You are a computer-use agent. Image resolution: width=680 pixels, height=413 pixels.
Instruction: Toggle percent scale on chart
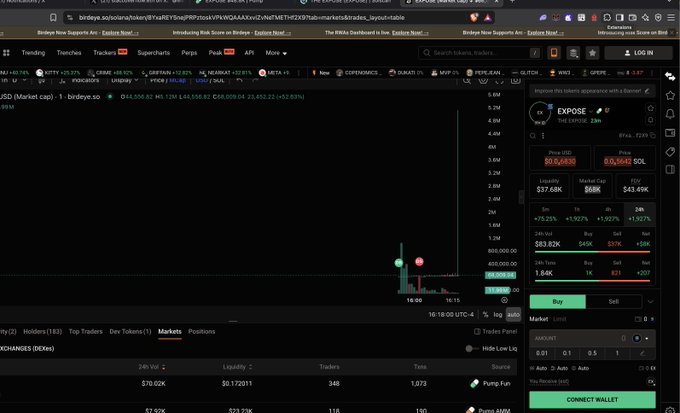pyautogui.click(x=485, y=315)
